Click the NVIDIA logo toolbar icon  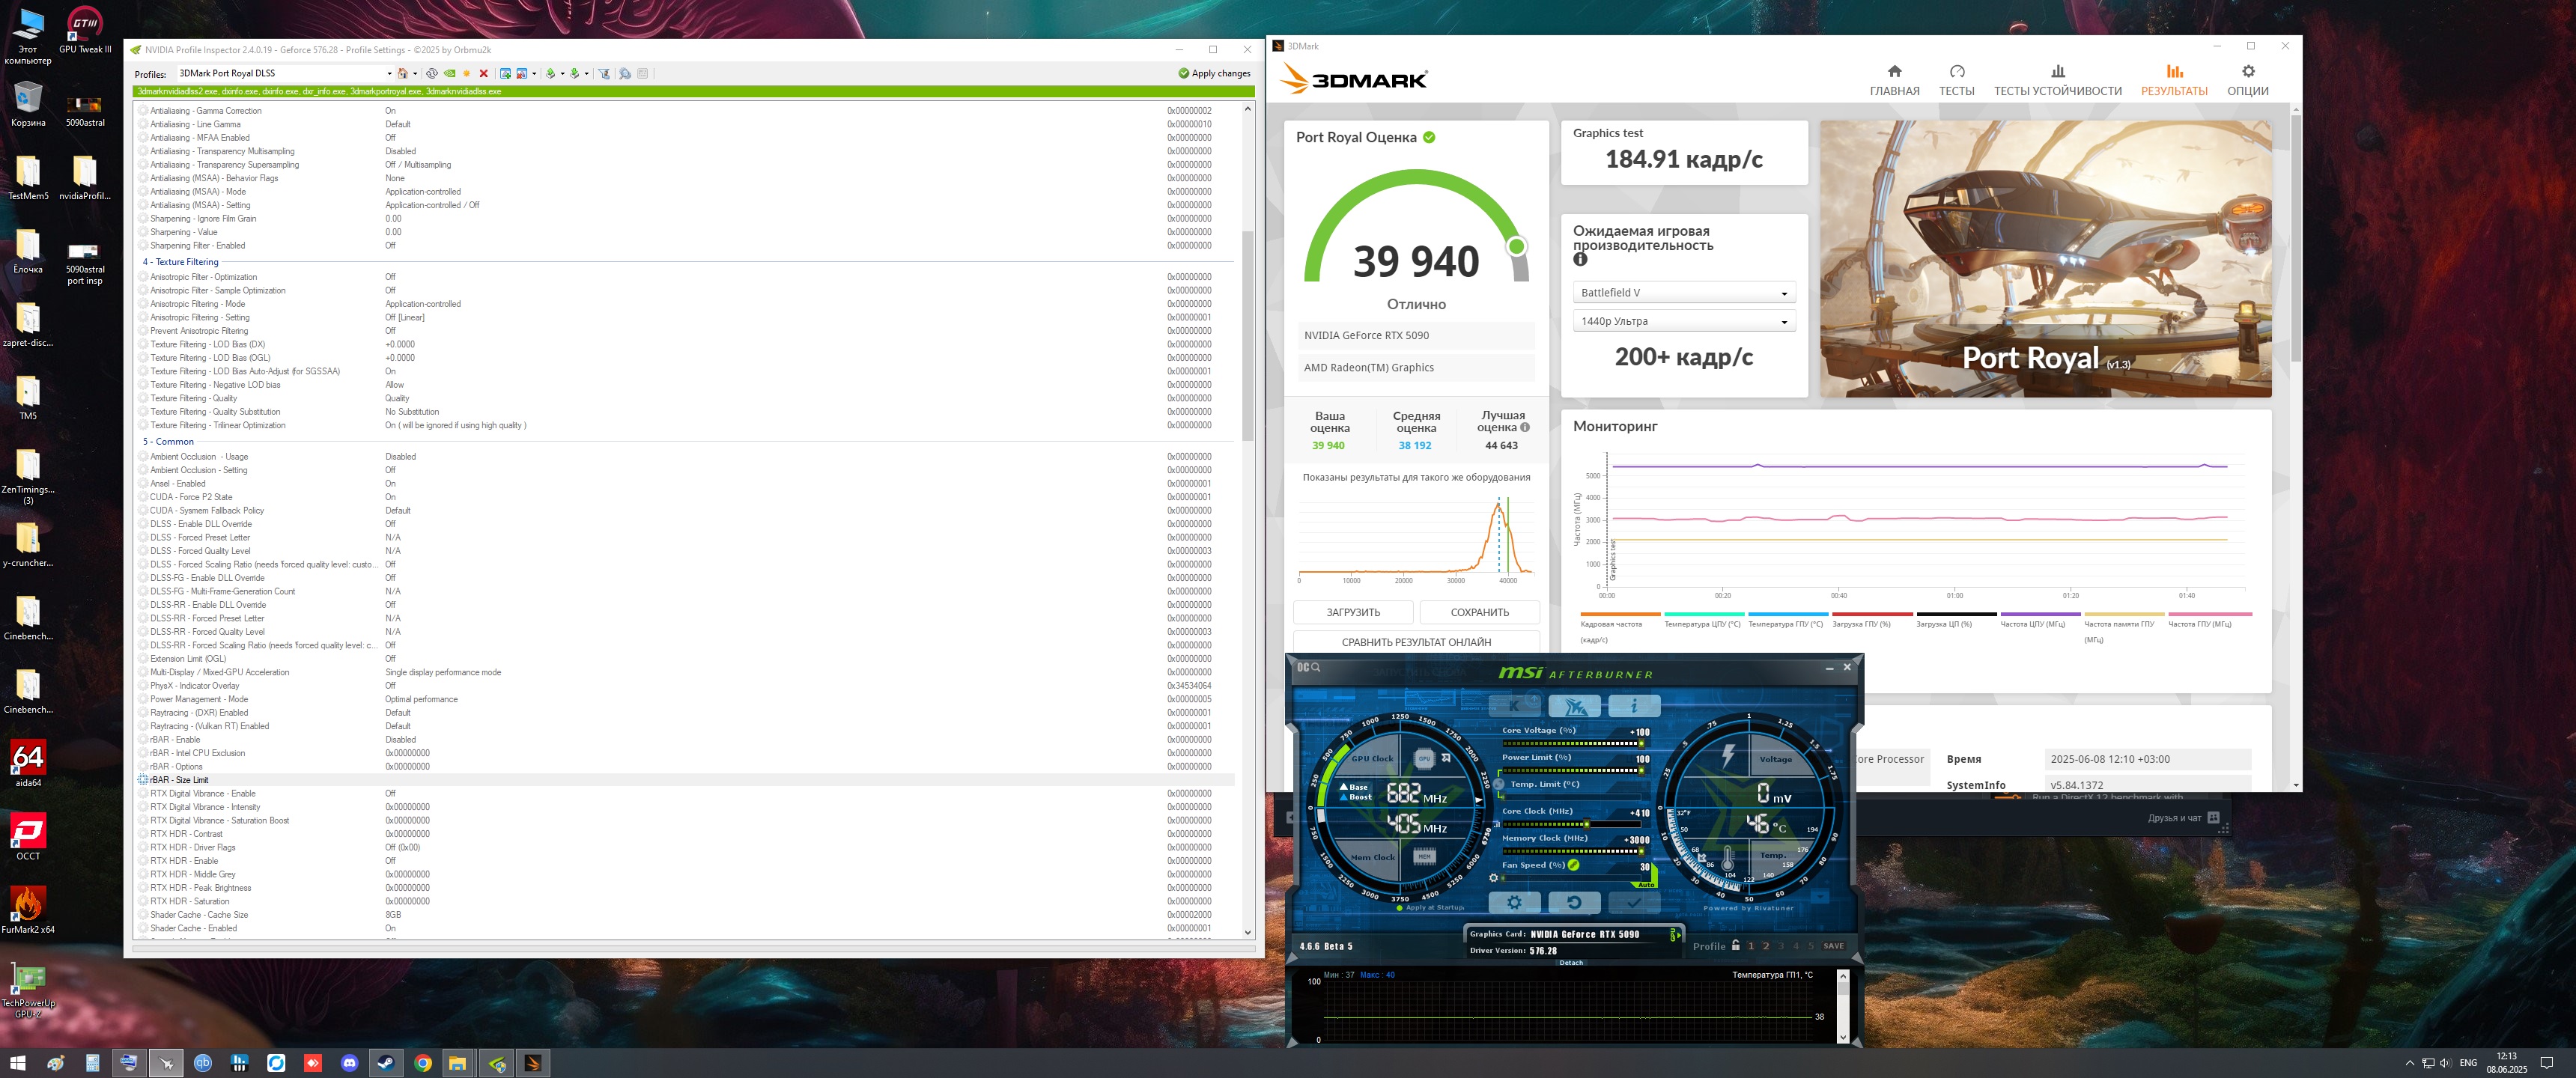(x=450, y=73)
